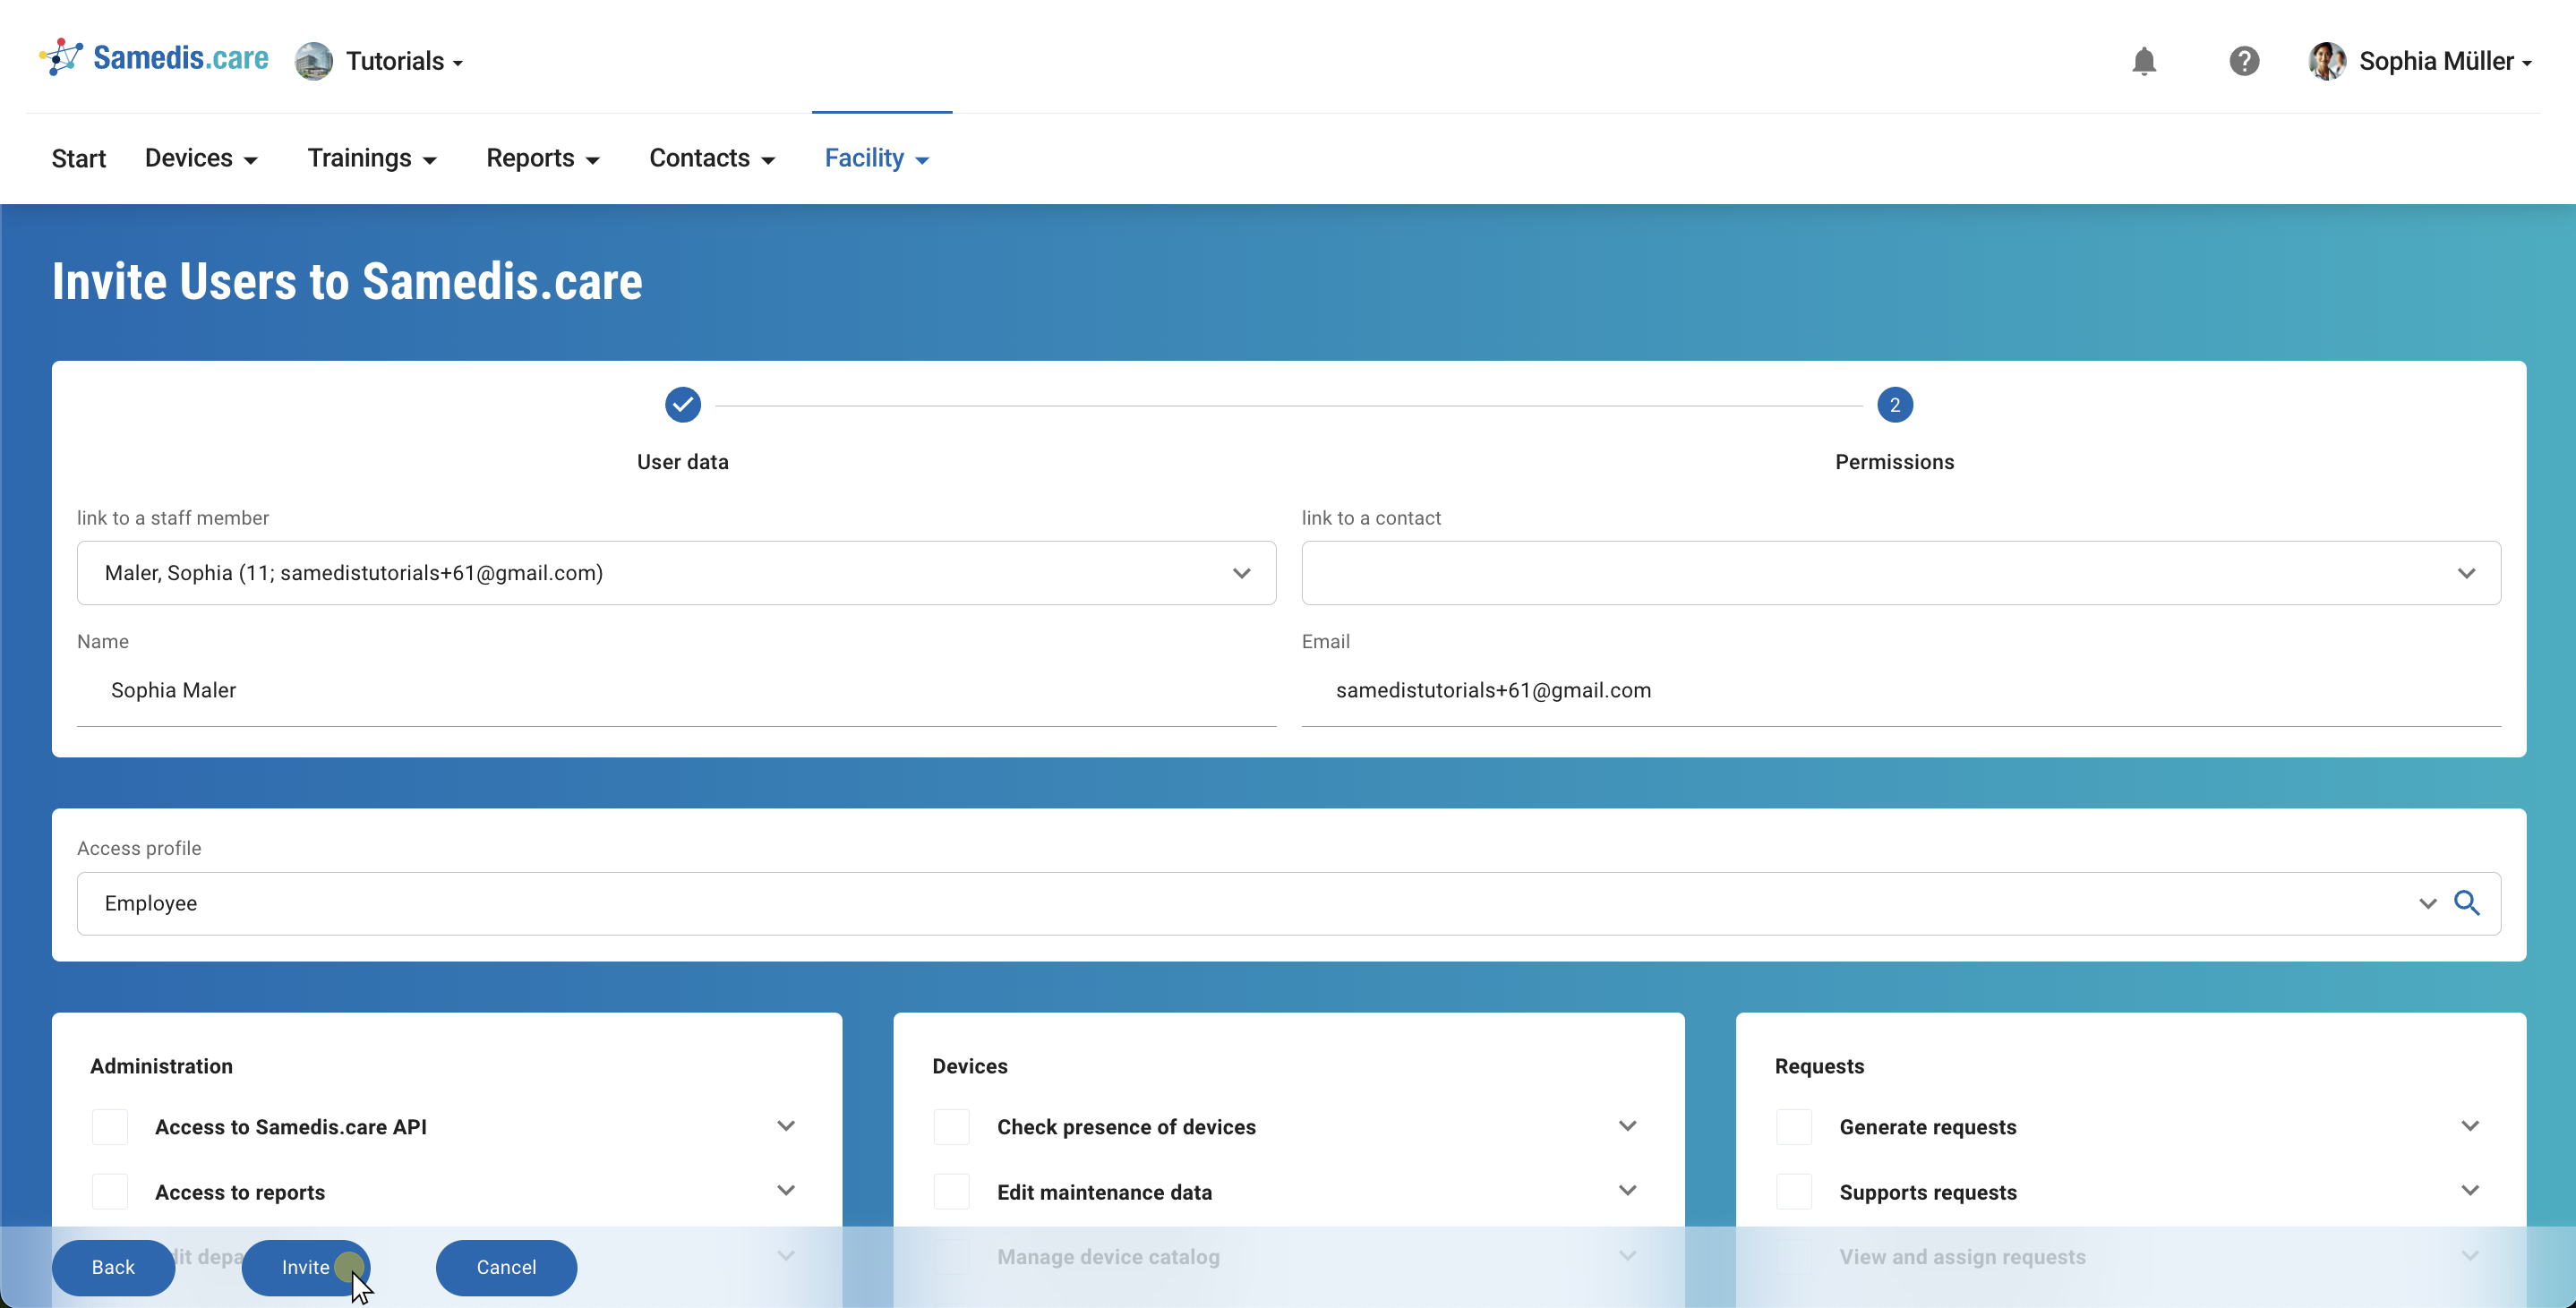Tick the Access to reports checkbox
Screen dimensions: 2576x1308
110,1192
